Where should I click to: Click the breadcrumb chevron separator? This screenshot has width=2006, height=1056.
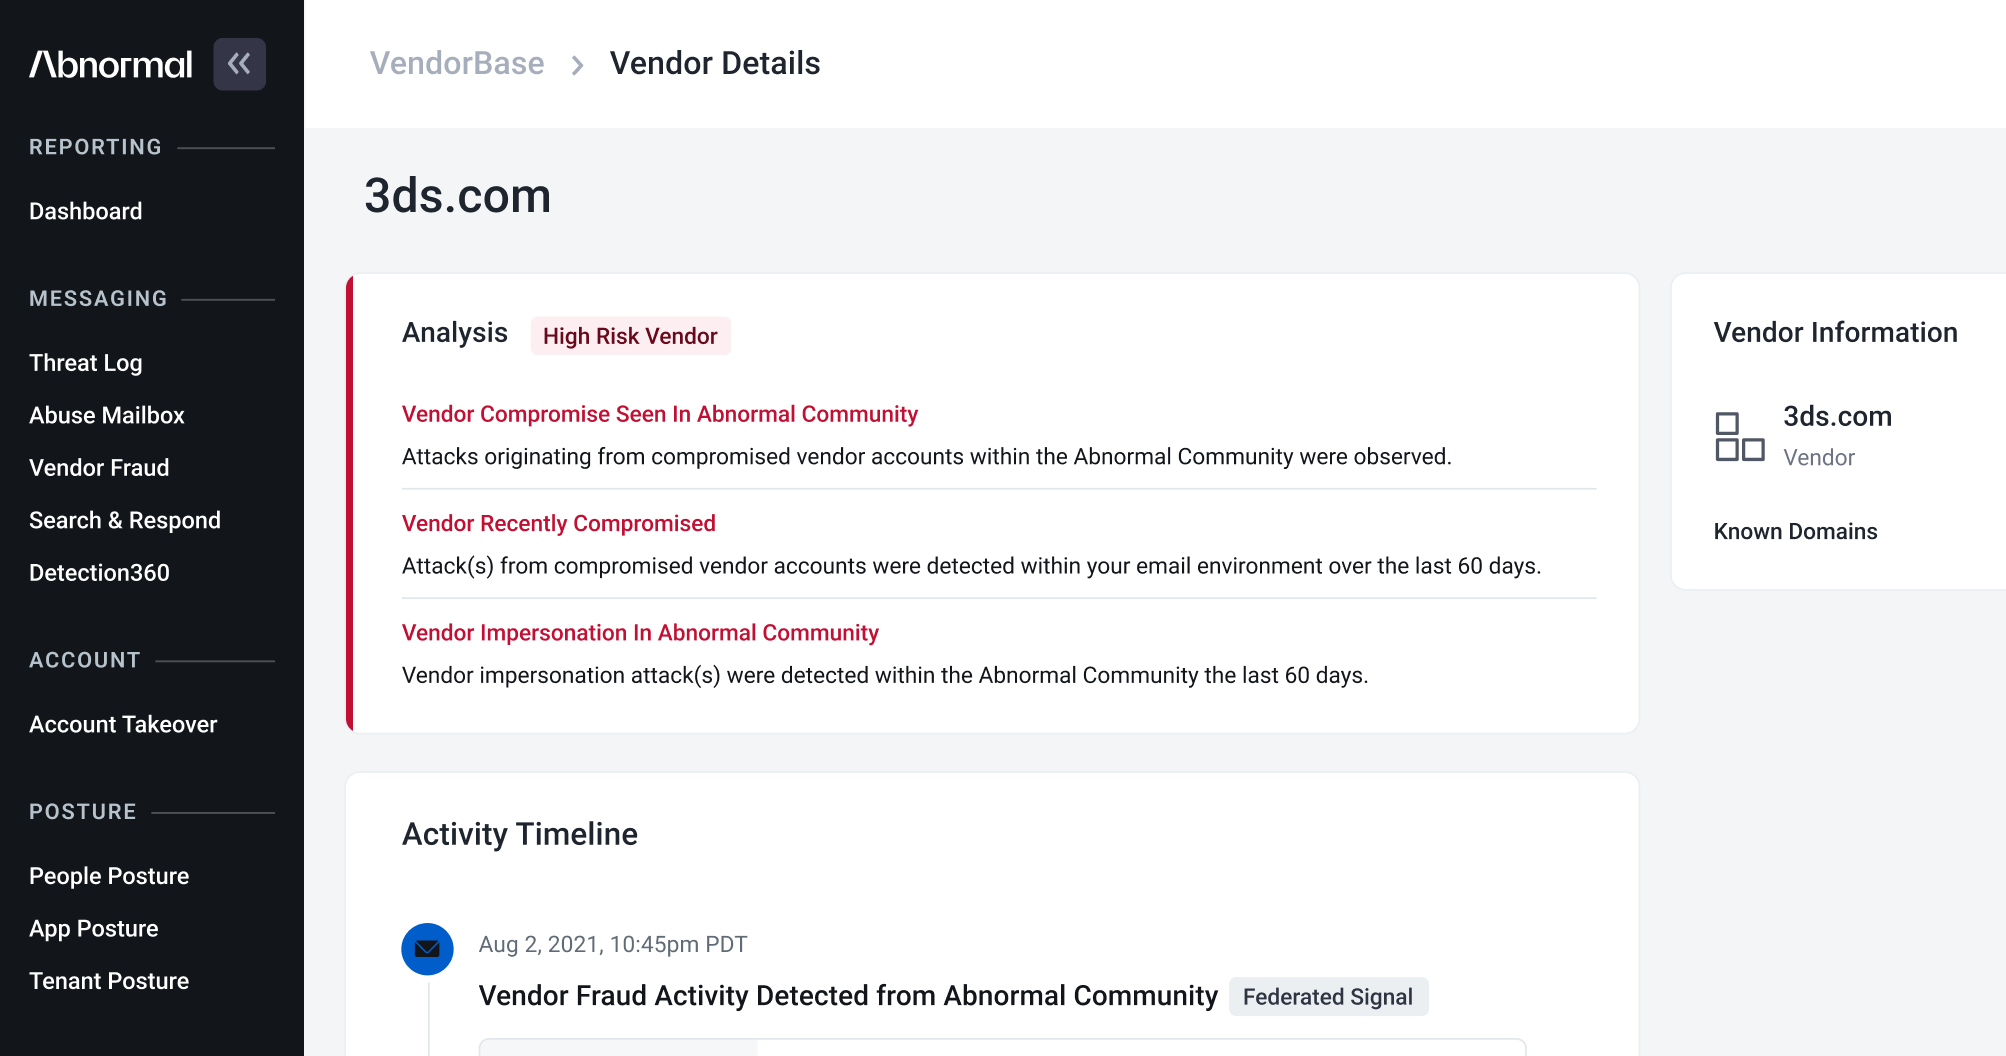(x=577, y=65)
